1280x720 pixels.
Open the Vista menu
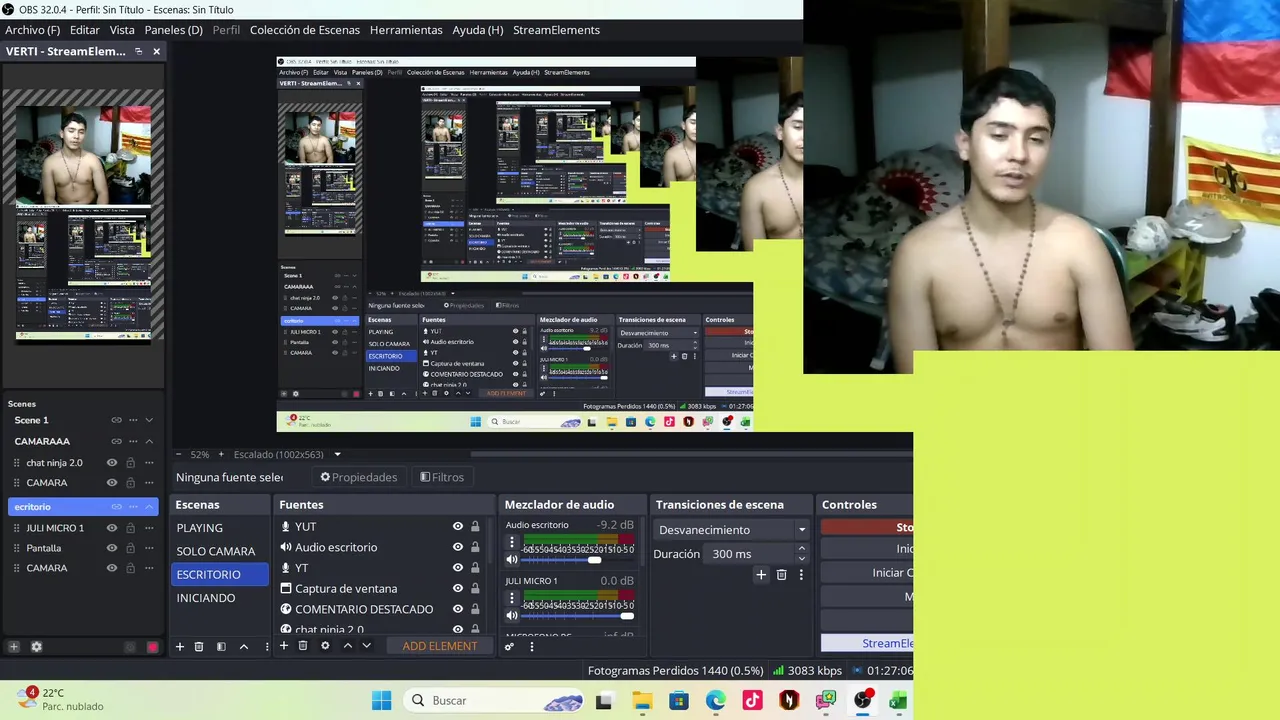click(122, 30)
